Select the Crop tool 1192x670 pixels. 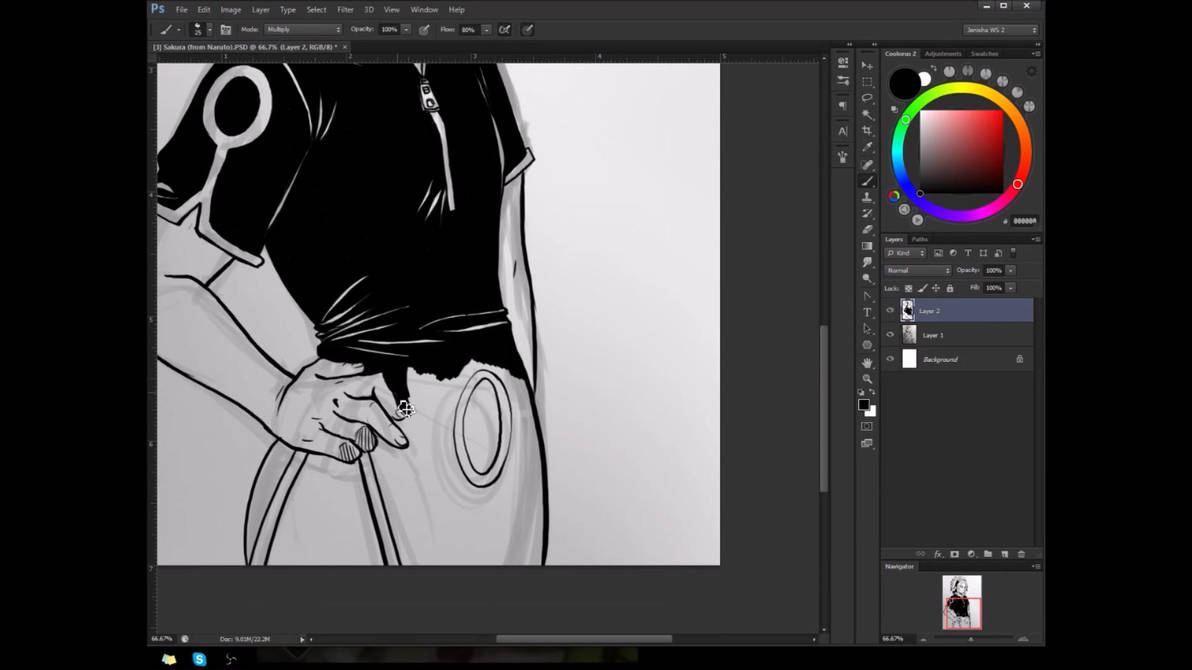(867, 131)
